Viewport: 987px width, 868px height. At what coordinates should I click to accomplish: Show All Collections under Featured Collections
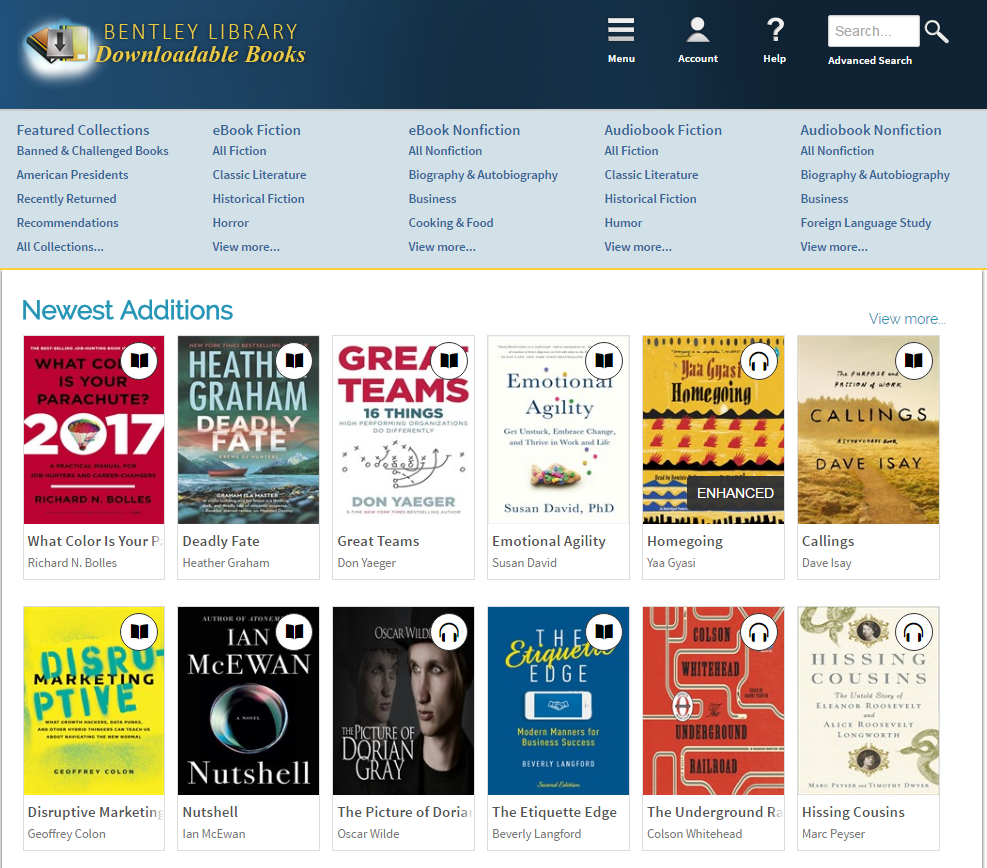[x=60, y=247]
